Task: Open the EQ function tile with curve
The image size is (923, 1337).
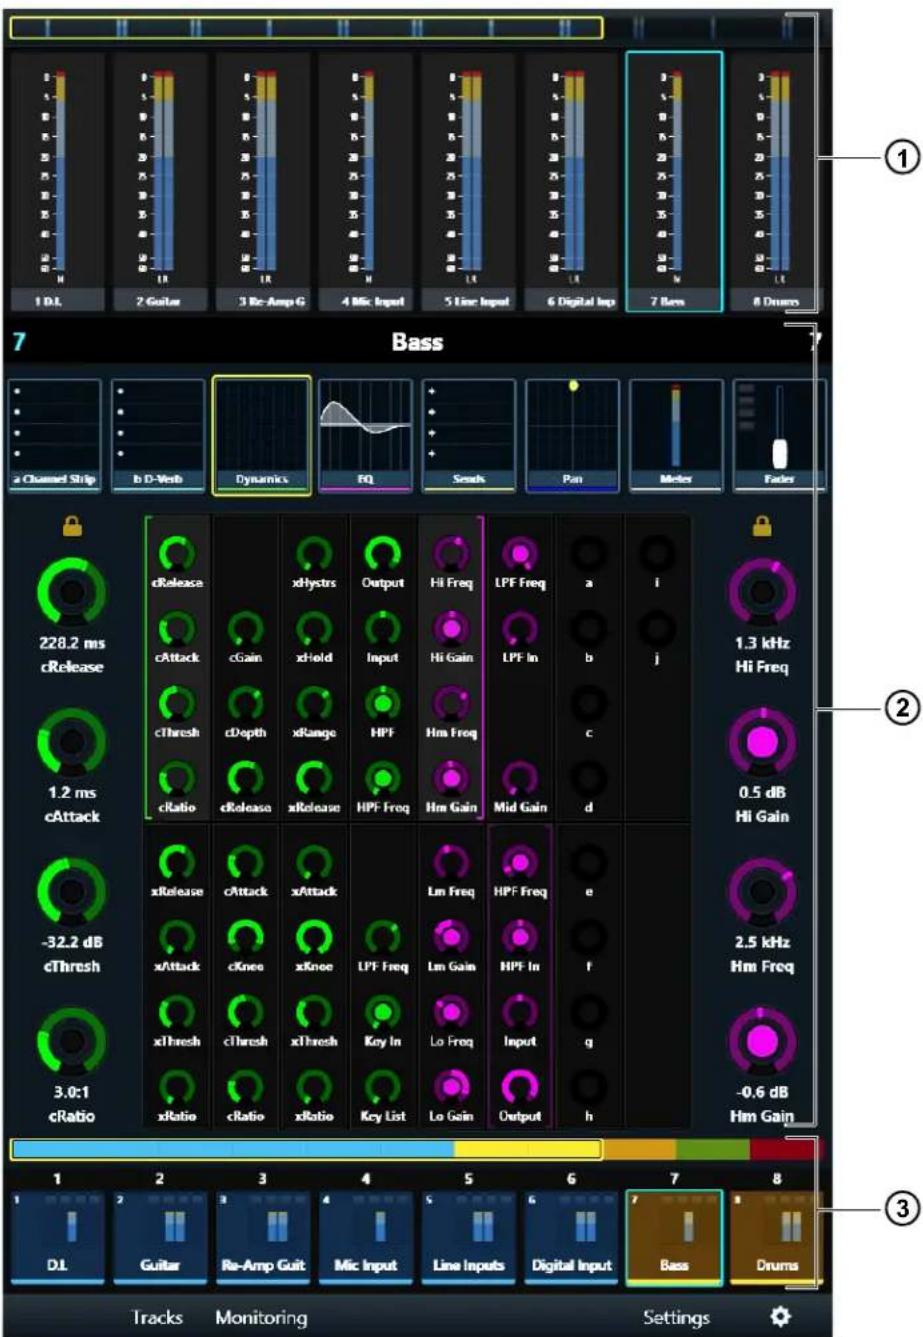Action: tap(366, 436)
